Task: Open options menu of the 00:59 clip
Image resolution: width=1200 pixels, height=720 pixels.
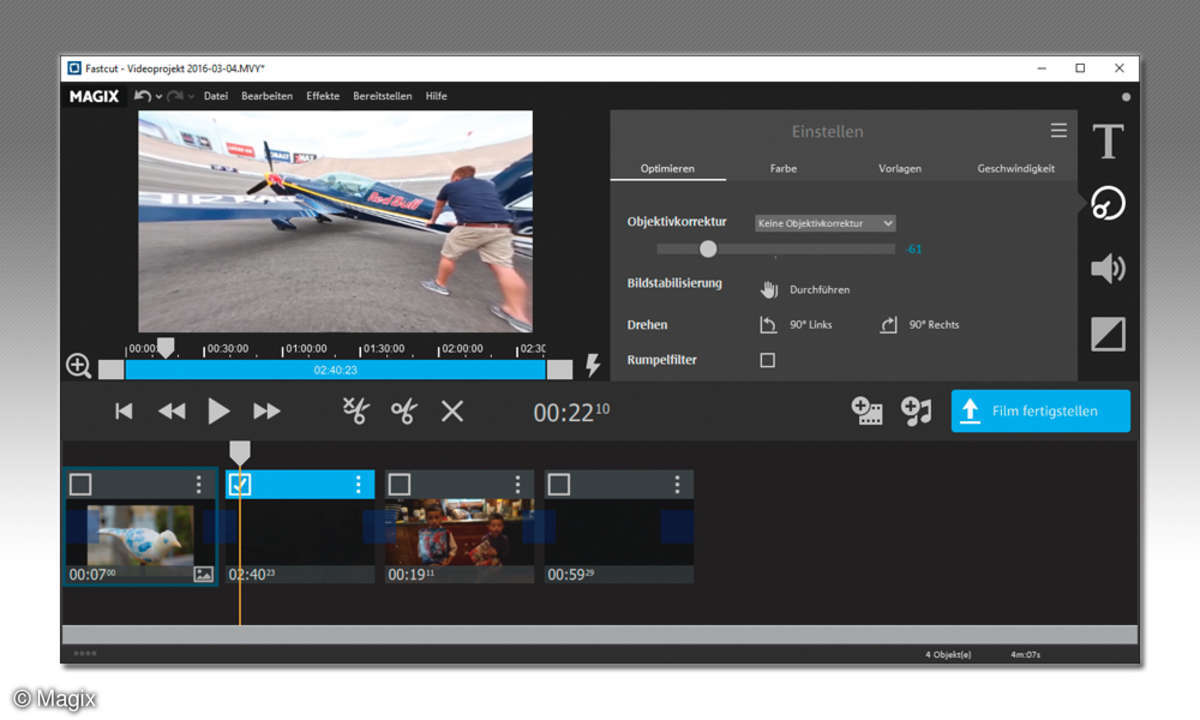Action: point(677,485)
